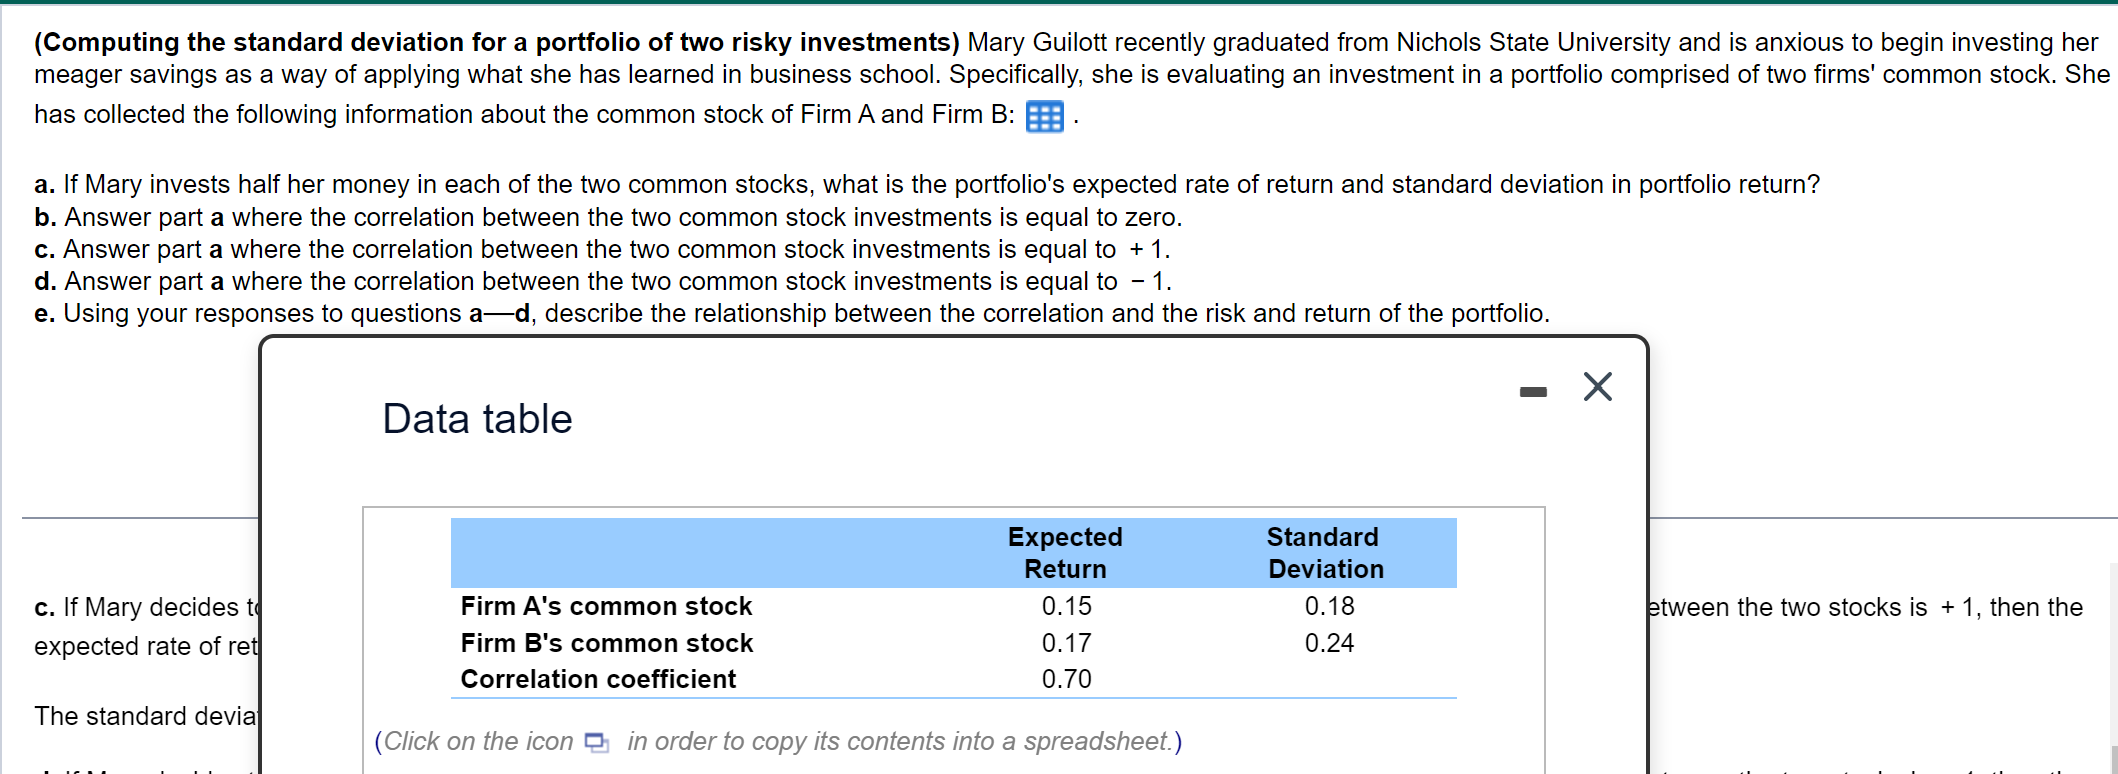Image resolution: width=2118 pixels, height=774 pixels.
Task: Select the correlation coefficient value 0.70
Action: pyautogui.click(x=1066, y=679)
